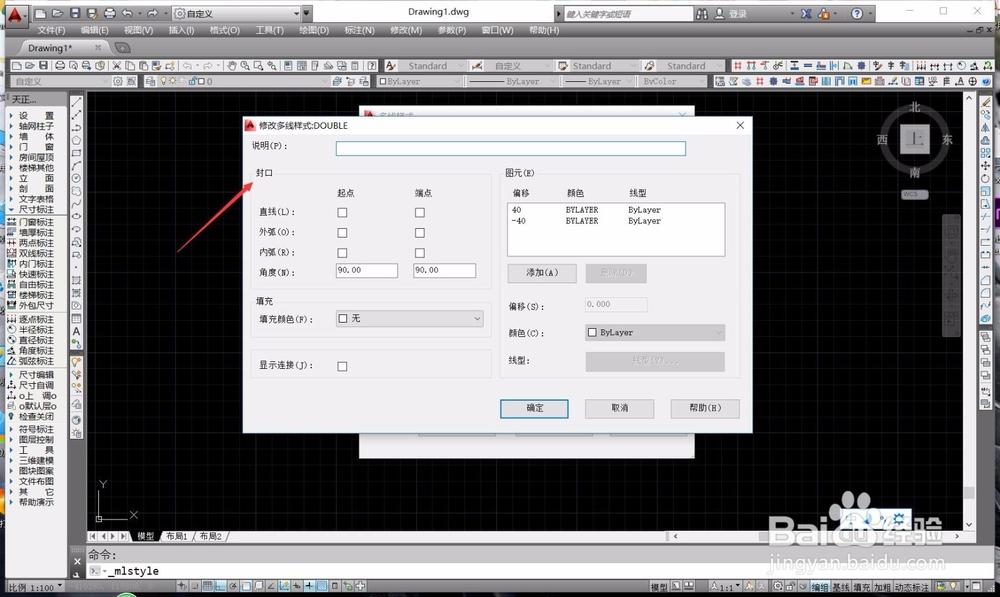Click the Redo arrow in quick access toolbar
Image resolution: width=1000 pixels, height=597 pixels.
pos(152,13)
